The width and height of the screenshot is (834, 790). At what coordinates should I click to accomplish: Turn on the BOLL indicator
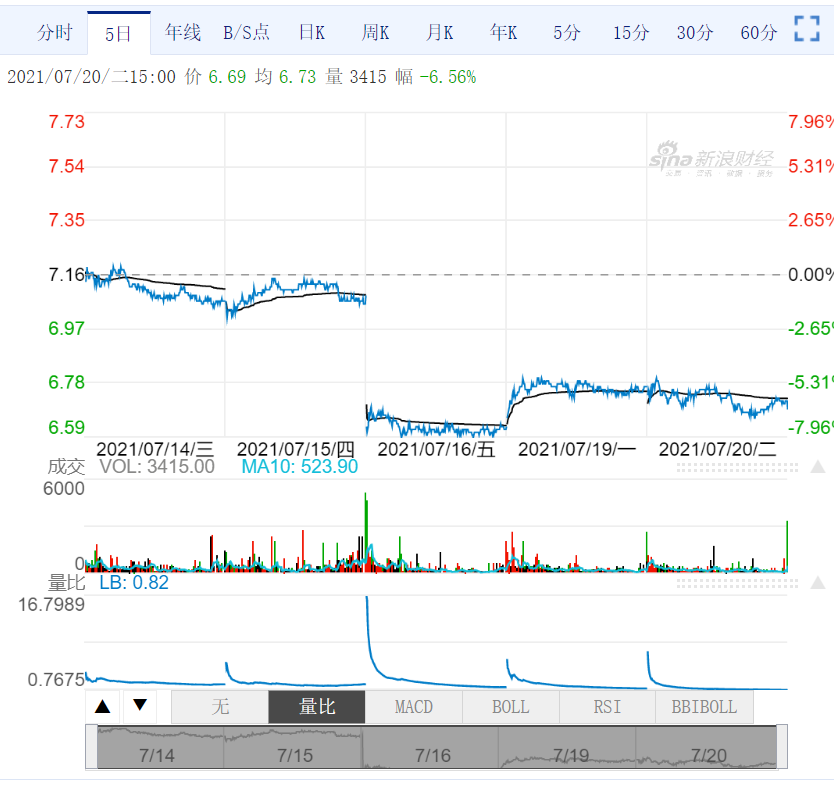511,707
